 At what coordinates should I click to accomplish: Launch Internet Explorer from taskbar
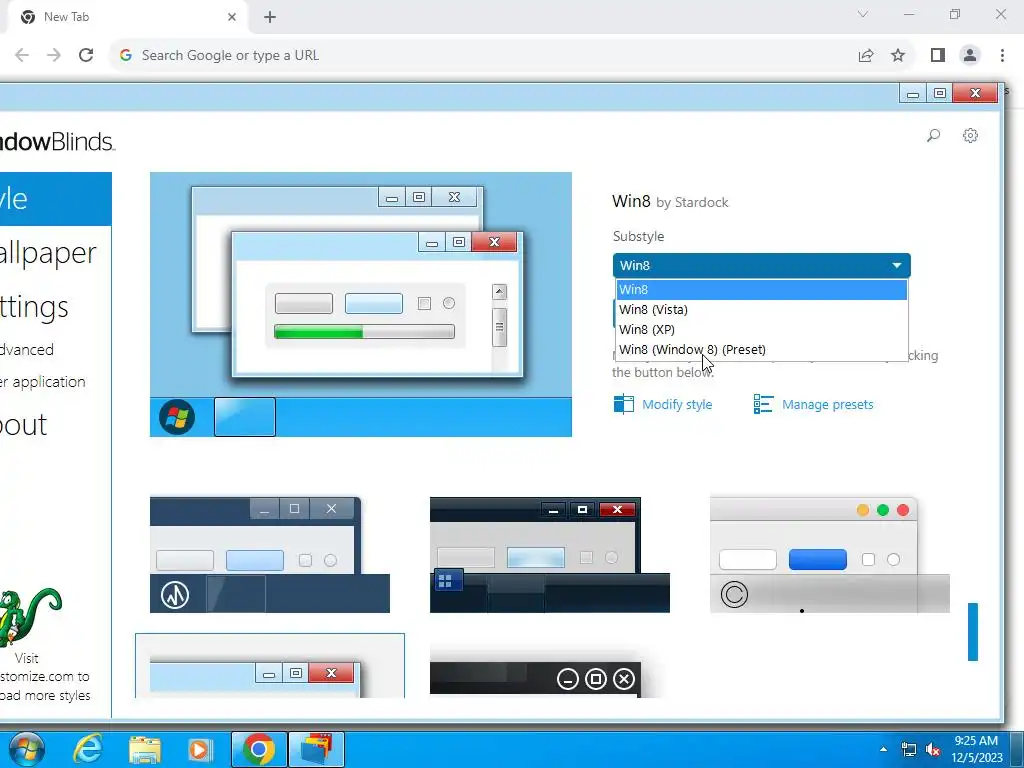[x=87, y=748]
